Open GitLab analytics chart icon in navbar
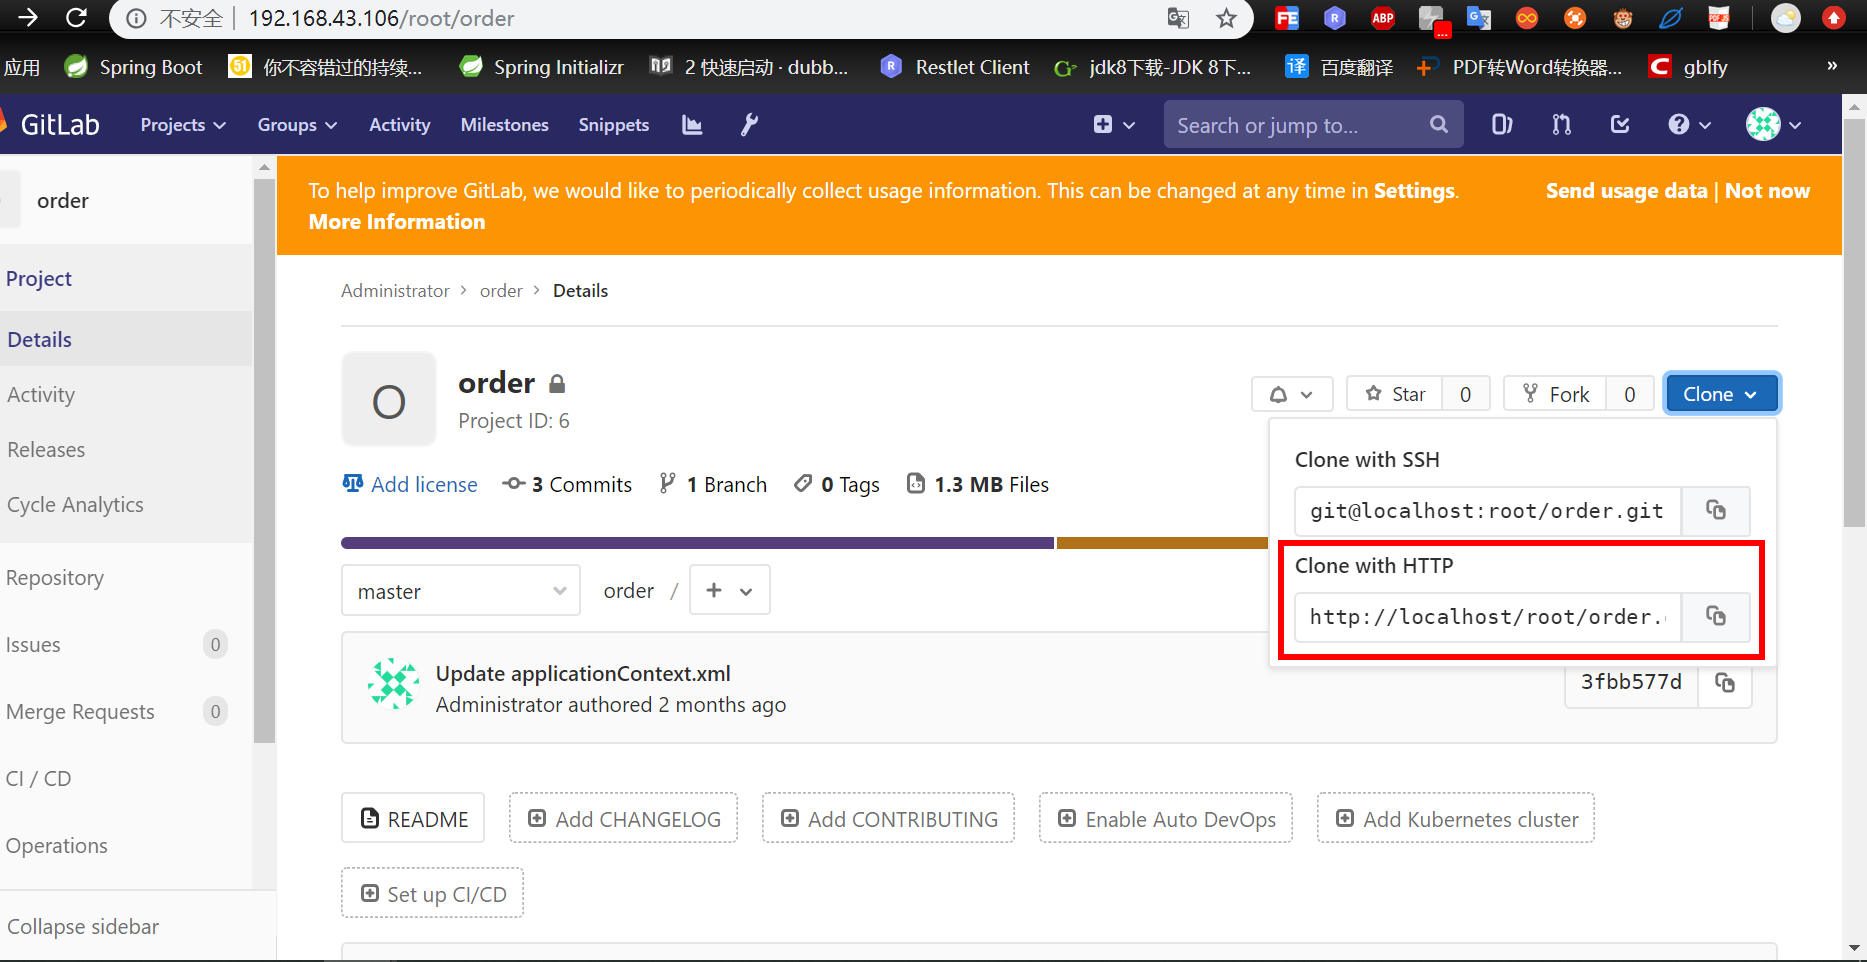Image resolution: width=1867 pixels, height=962 pixels. point(692,125)
